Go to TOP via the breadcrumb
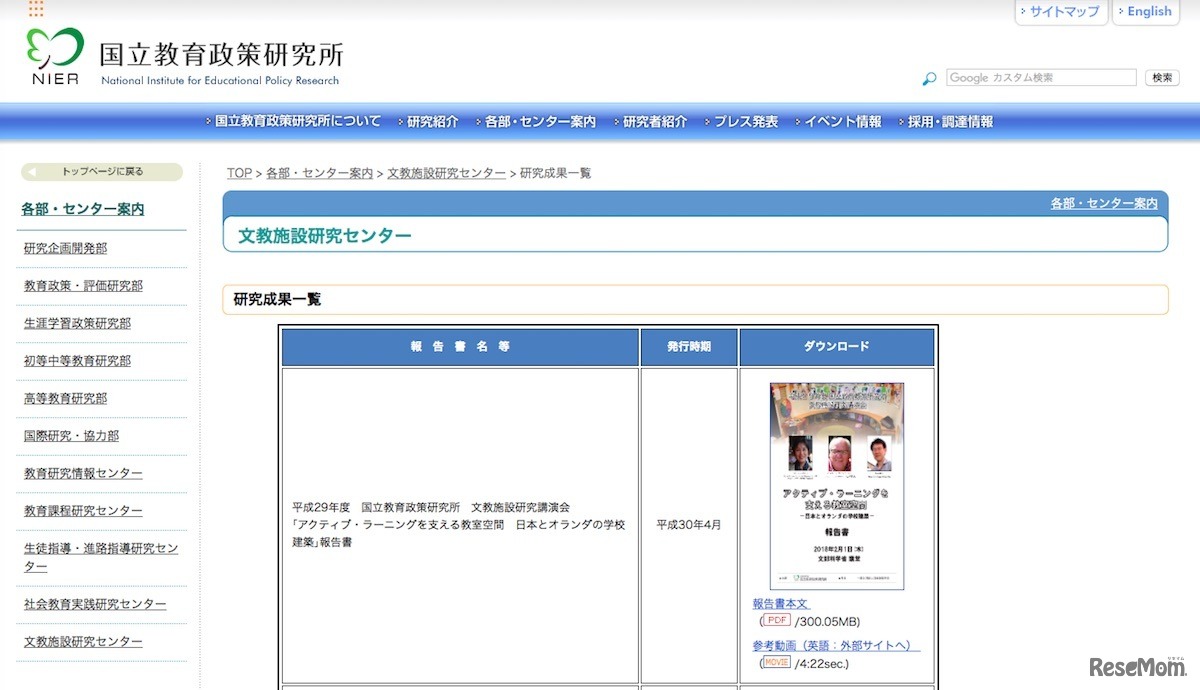 pyautogui.click(x=238, y=172)
